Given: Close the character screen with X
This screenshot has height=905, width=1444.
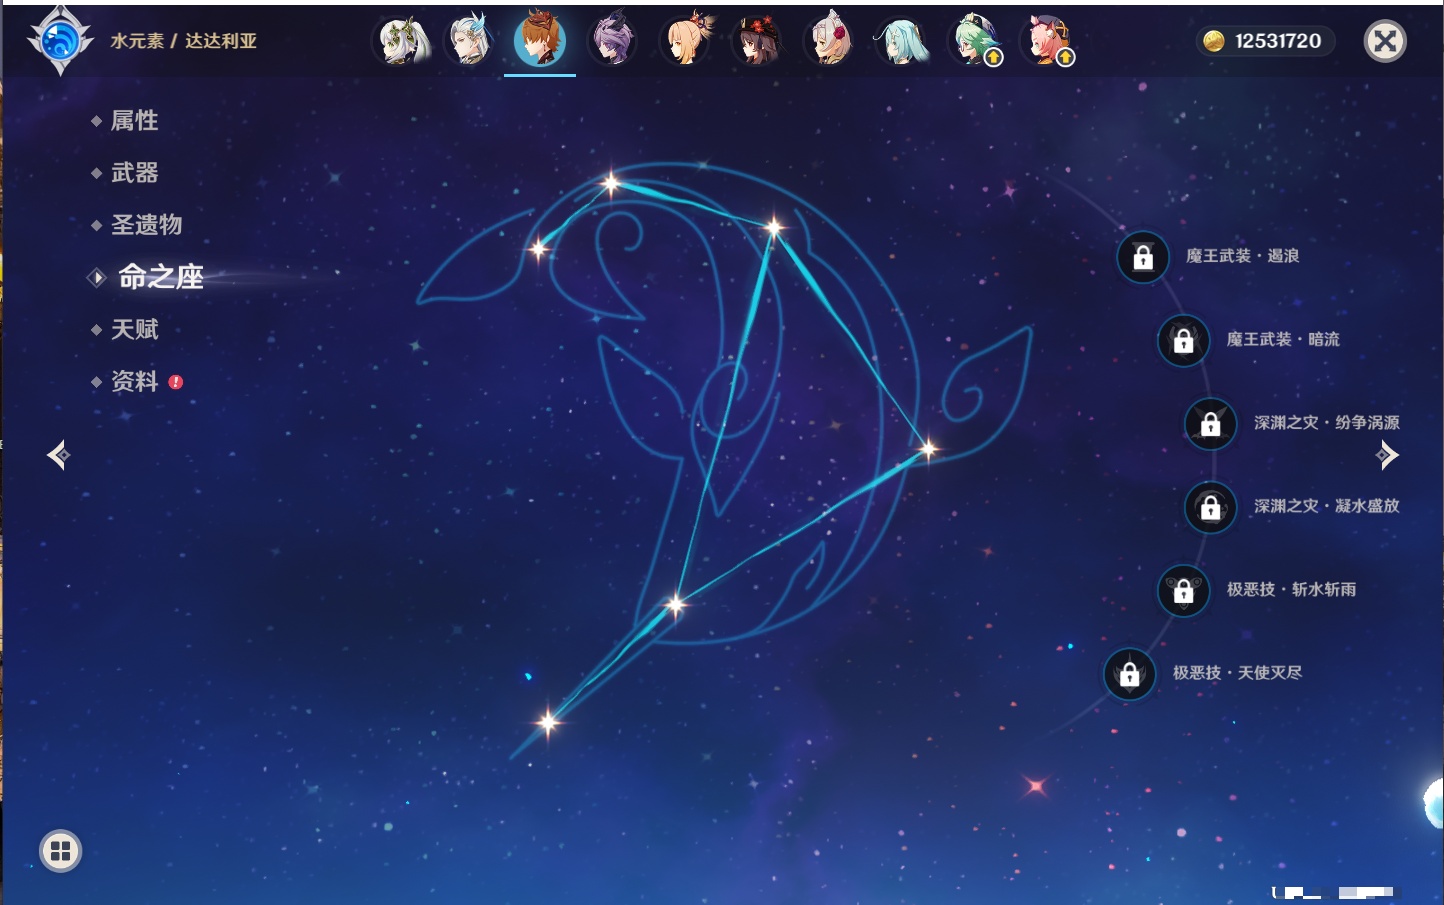Looking at the screenshot, I should (x=1385, y=41).
